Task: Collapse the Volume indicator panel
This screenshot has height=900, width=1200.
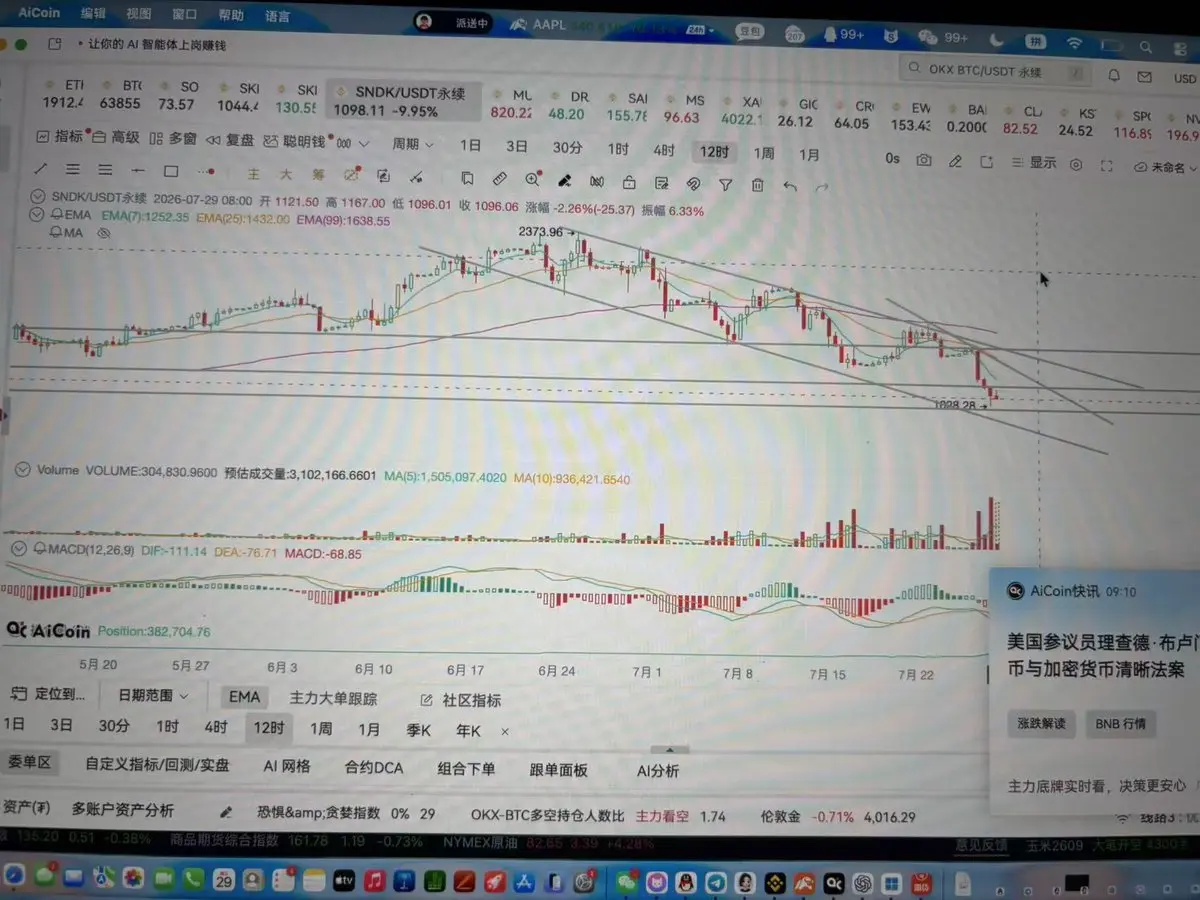Action: coord(25,470)
